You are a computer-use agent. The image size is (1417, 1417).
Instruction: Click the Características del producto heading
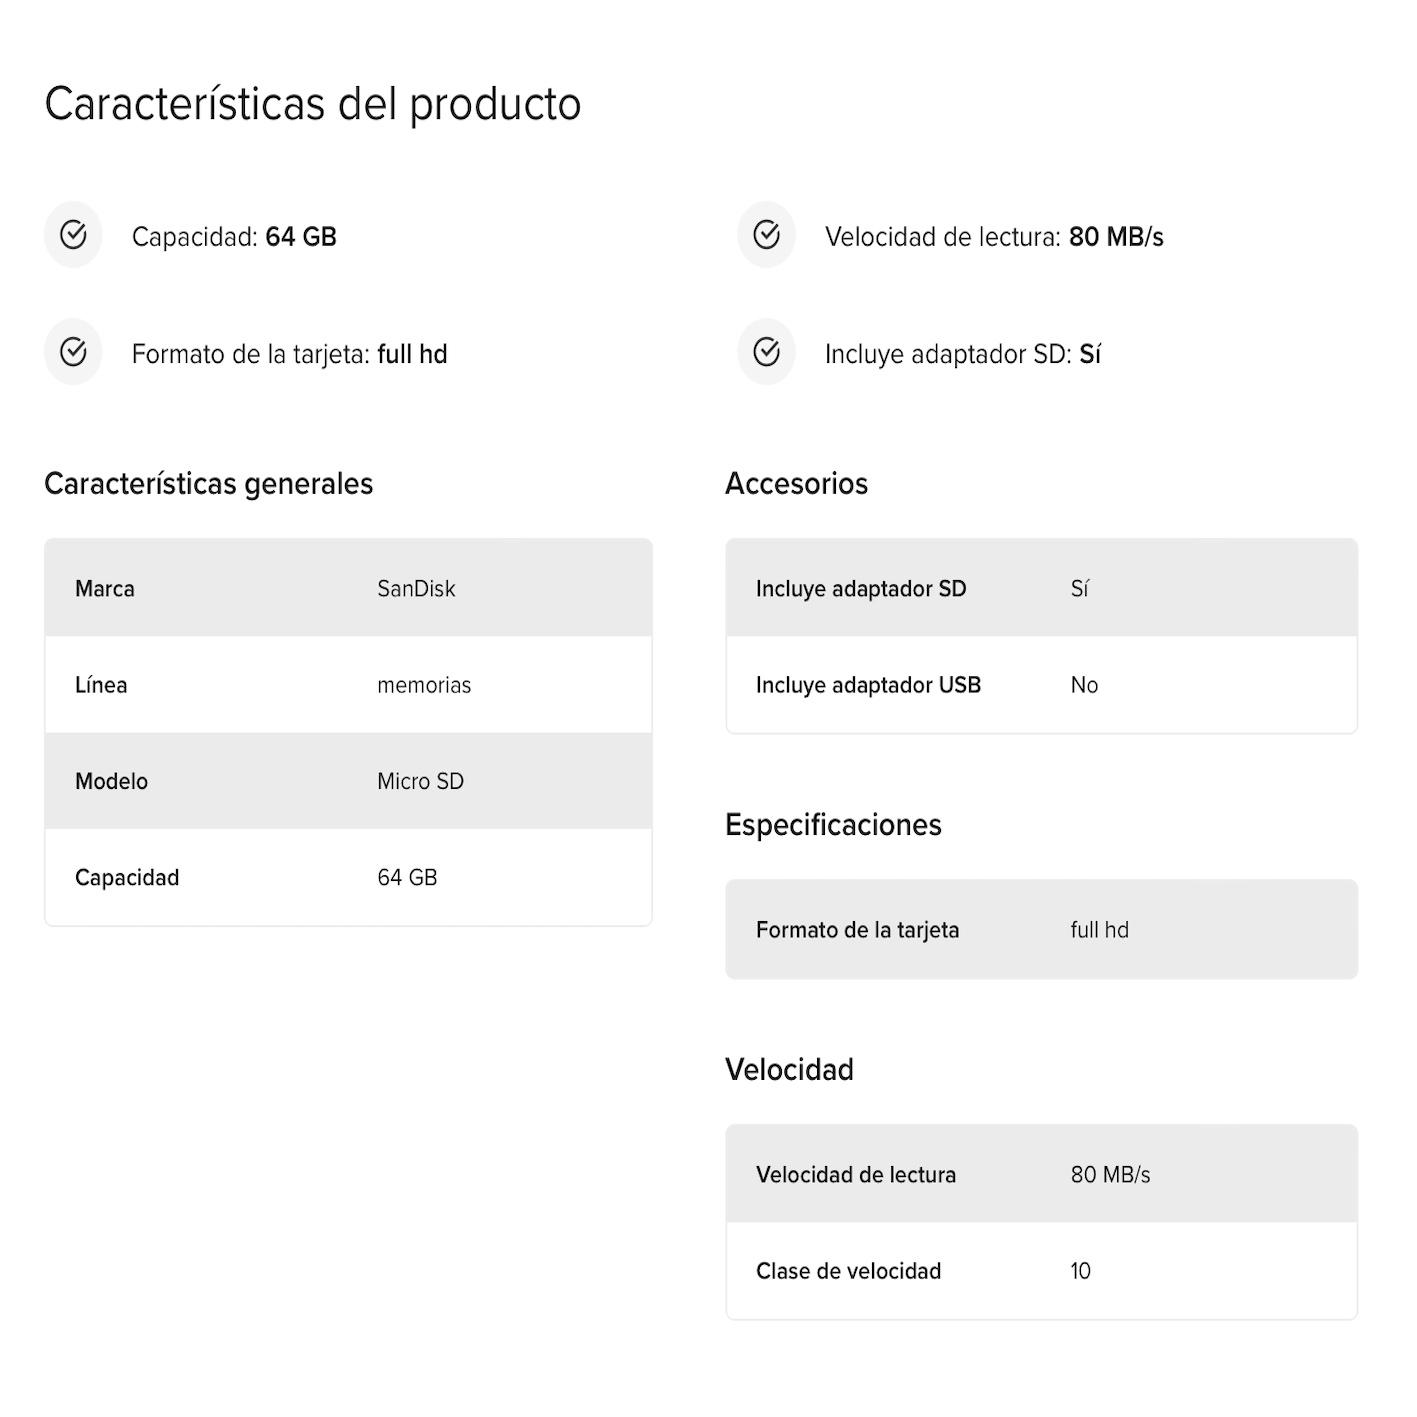(x=313, y=104)
